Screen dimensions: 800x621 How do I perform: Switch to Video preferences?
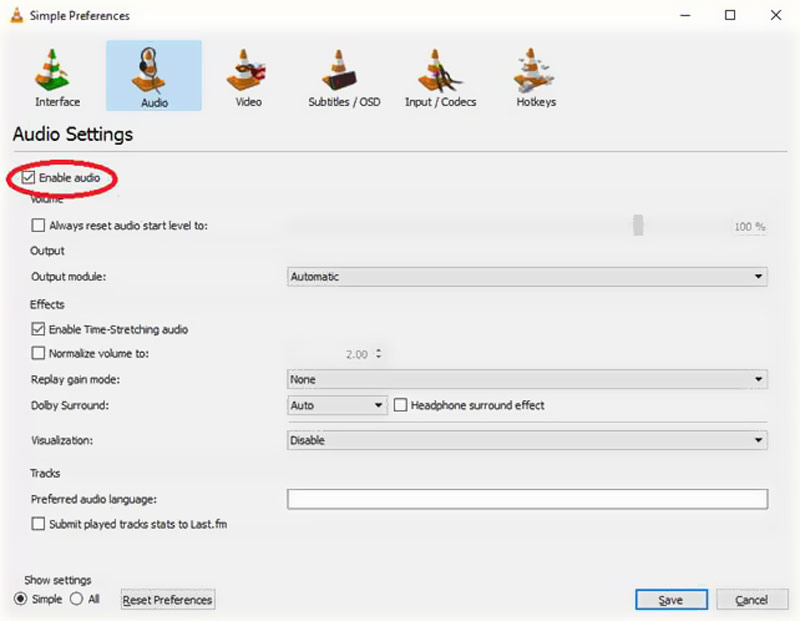[246, 75]
